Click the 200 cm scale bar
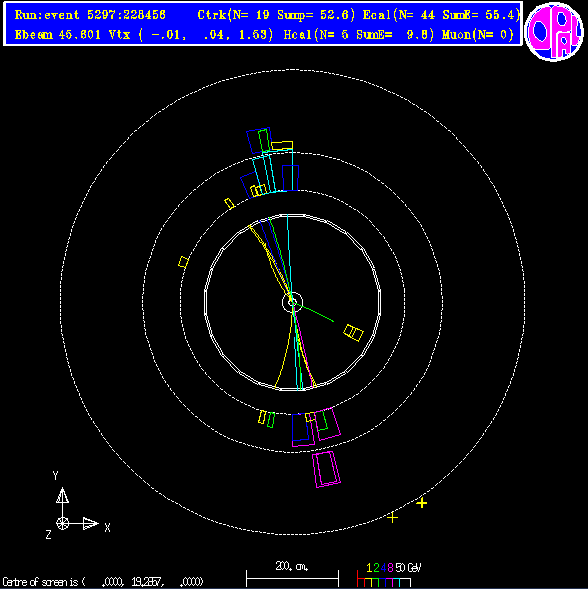 coord(292,575)
